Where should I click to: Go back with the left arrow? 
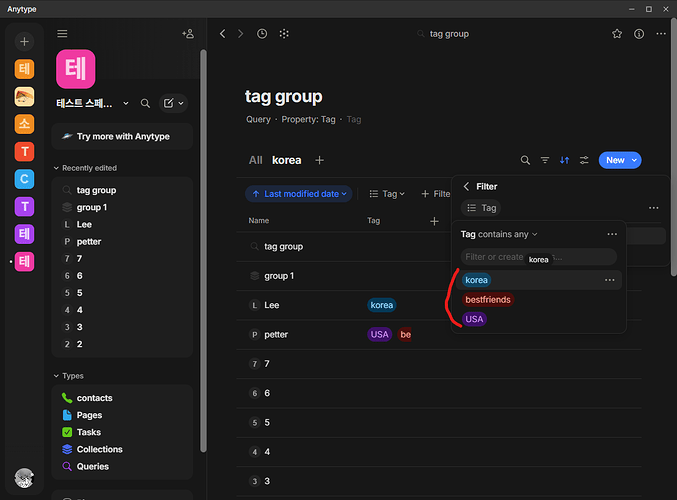pos(223,34)
